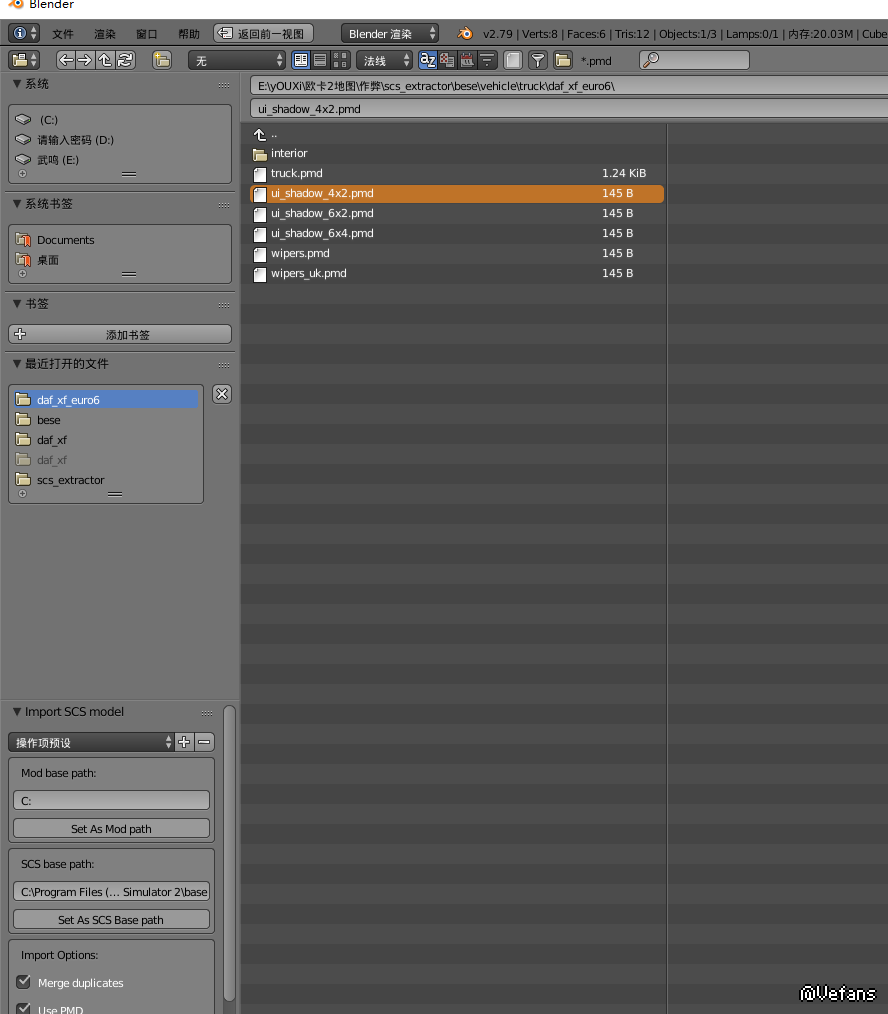Click the 添加书签 add bookmark button
The width and height of the screenshot is (888, 1014).
click(120, 335)
